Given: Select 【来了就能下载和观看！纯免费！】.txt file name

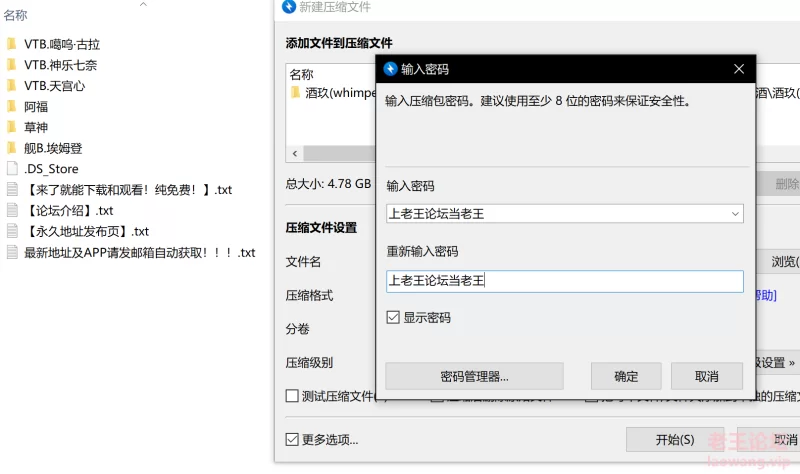Looking at the screenshot, I should [x=128, y=190].
